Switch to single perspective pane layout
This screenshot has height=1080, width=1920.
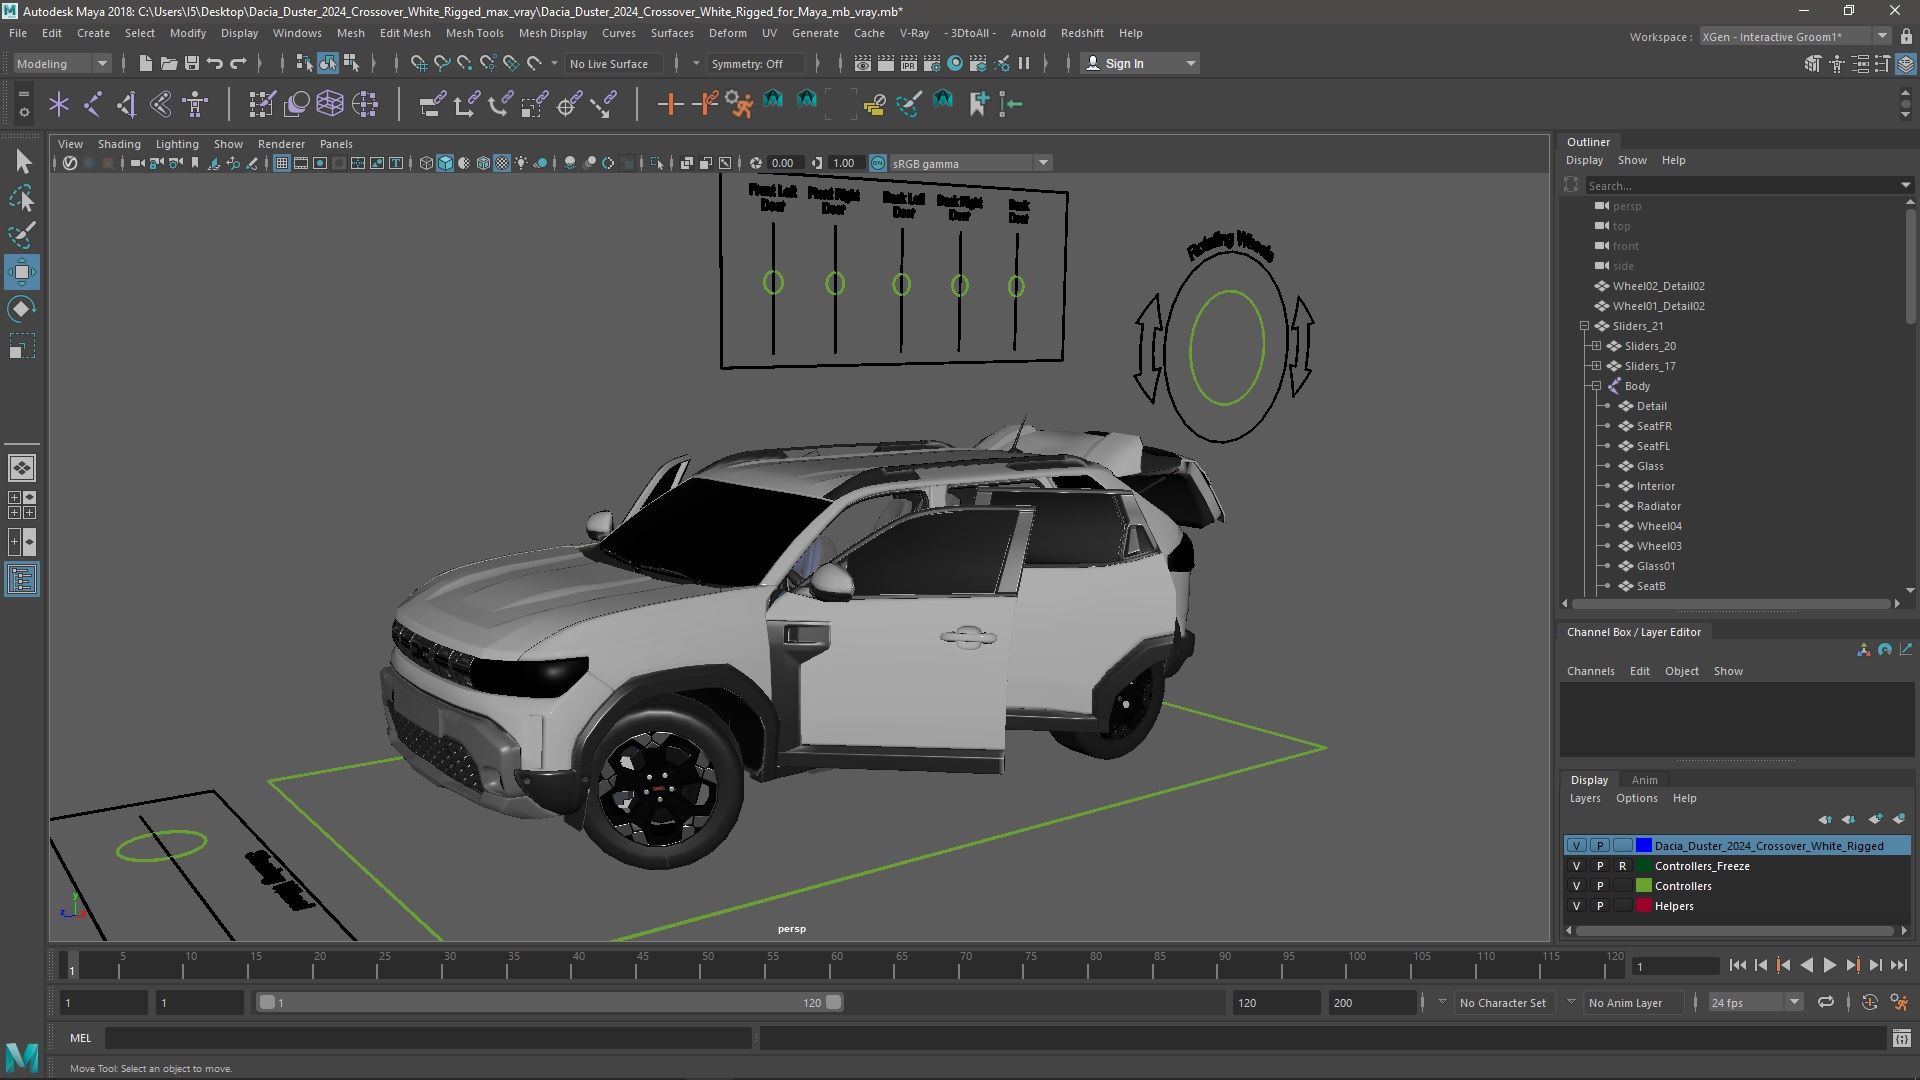click(22, 468)
